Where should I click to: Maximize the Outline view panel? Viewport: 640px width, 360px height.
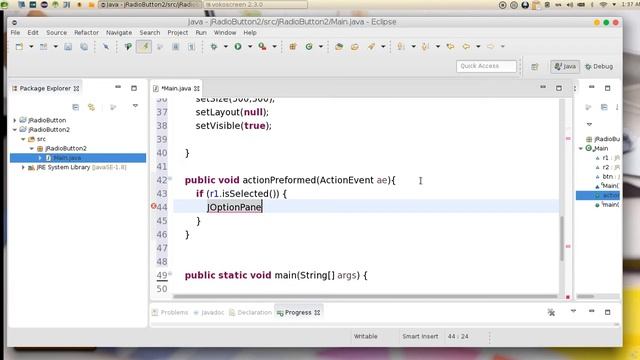[x=607, y=88]
